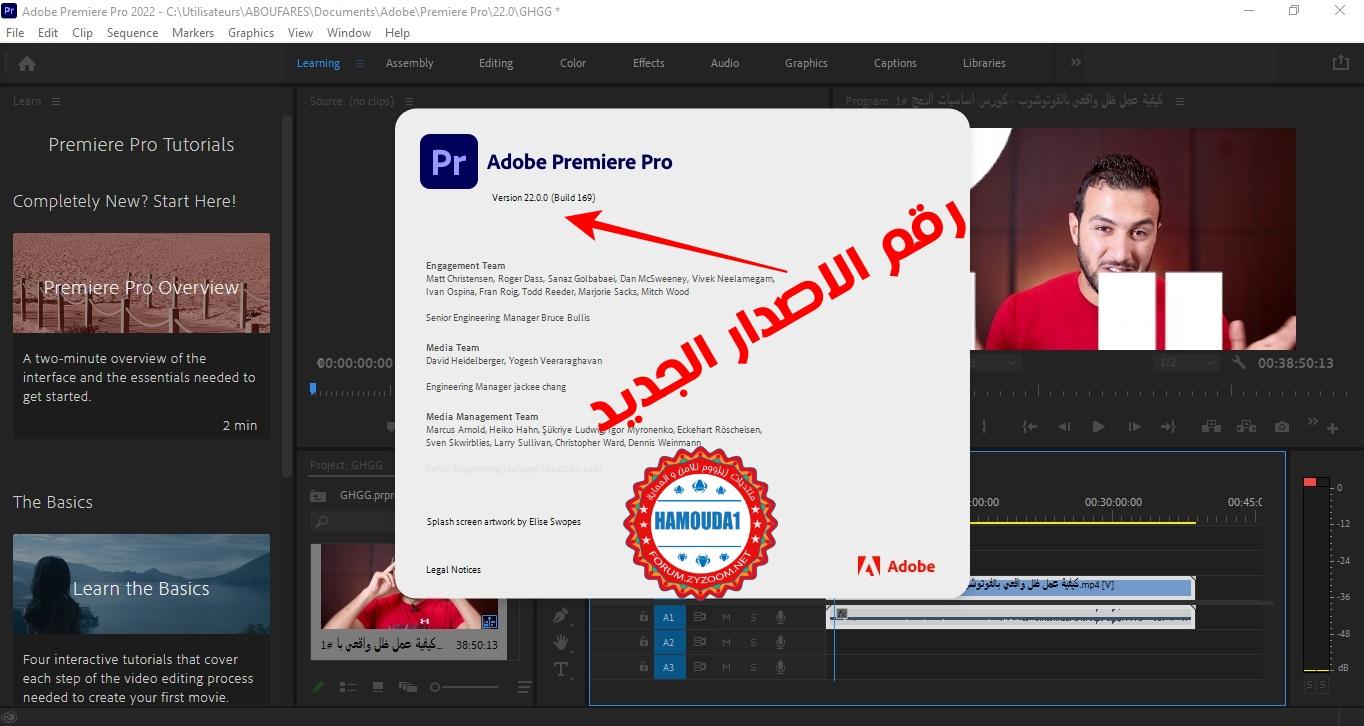Solo track A3
The width and height of the screenshot is (1364, 726).
753,667
